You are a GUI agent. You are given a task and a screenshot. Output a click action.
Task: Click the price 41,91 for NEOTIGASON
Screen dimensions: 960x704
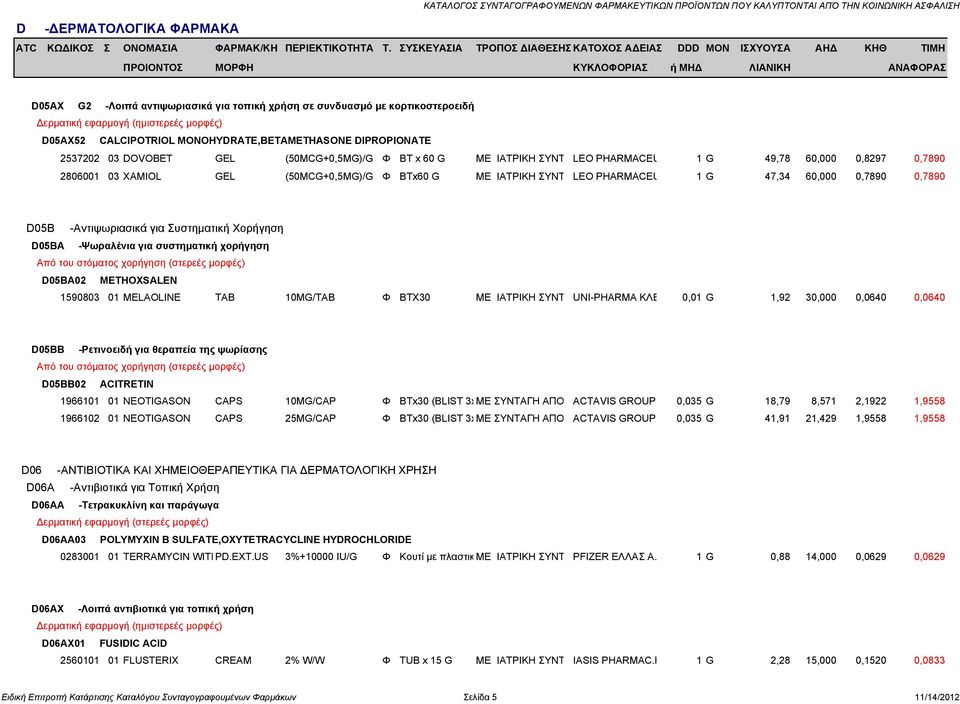(778, 419)
